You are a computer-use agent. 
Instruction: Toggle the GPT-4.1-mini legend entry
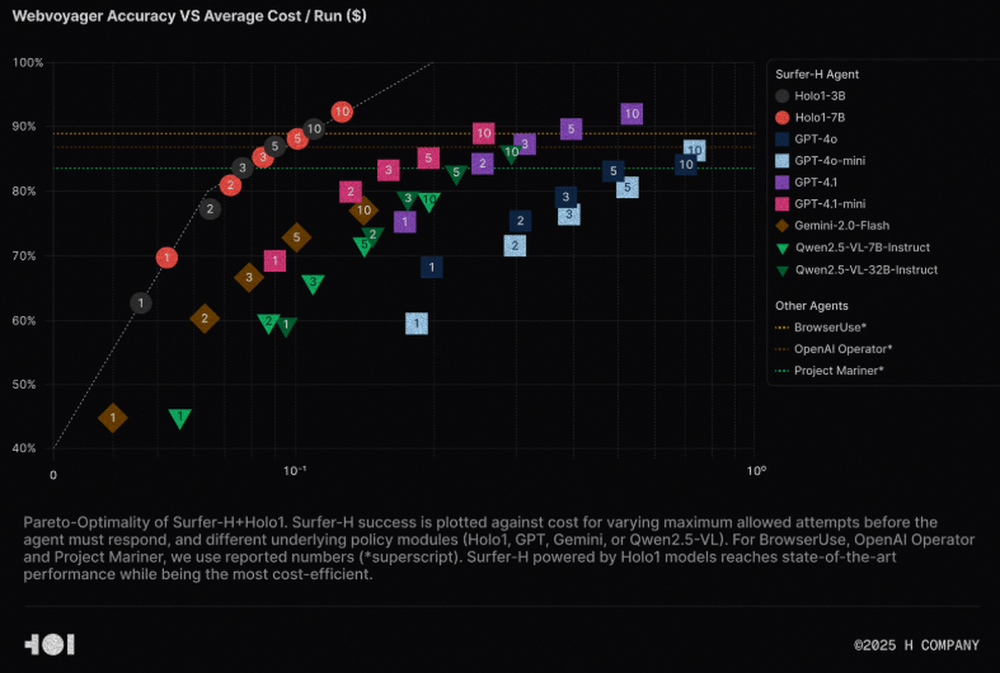click(x=820, y=204)
